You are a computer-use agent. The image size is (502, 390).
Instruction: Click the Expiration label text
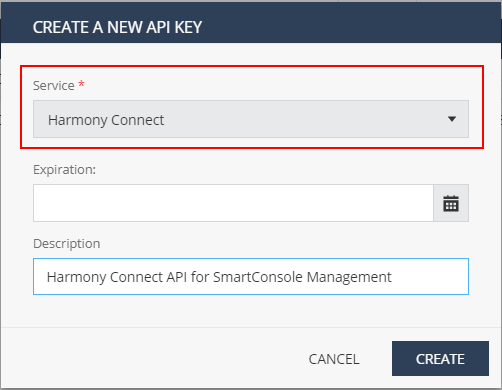(x=64, y=170)
